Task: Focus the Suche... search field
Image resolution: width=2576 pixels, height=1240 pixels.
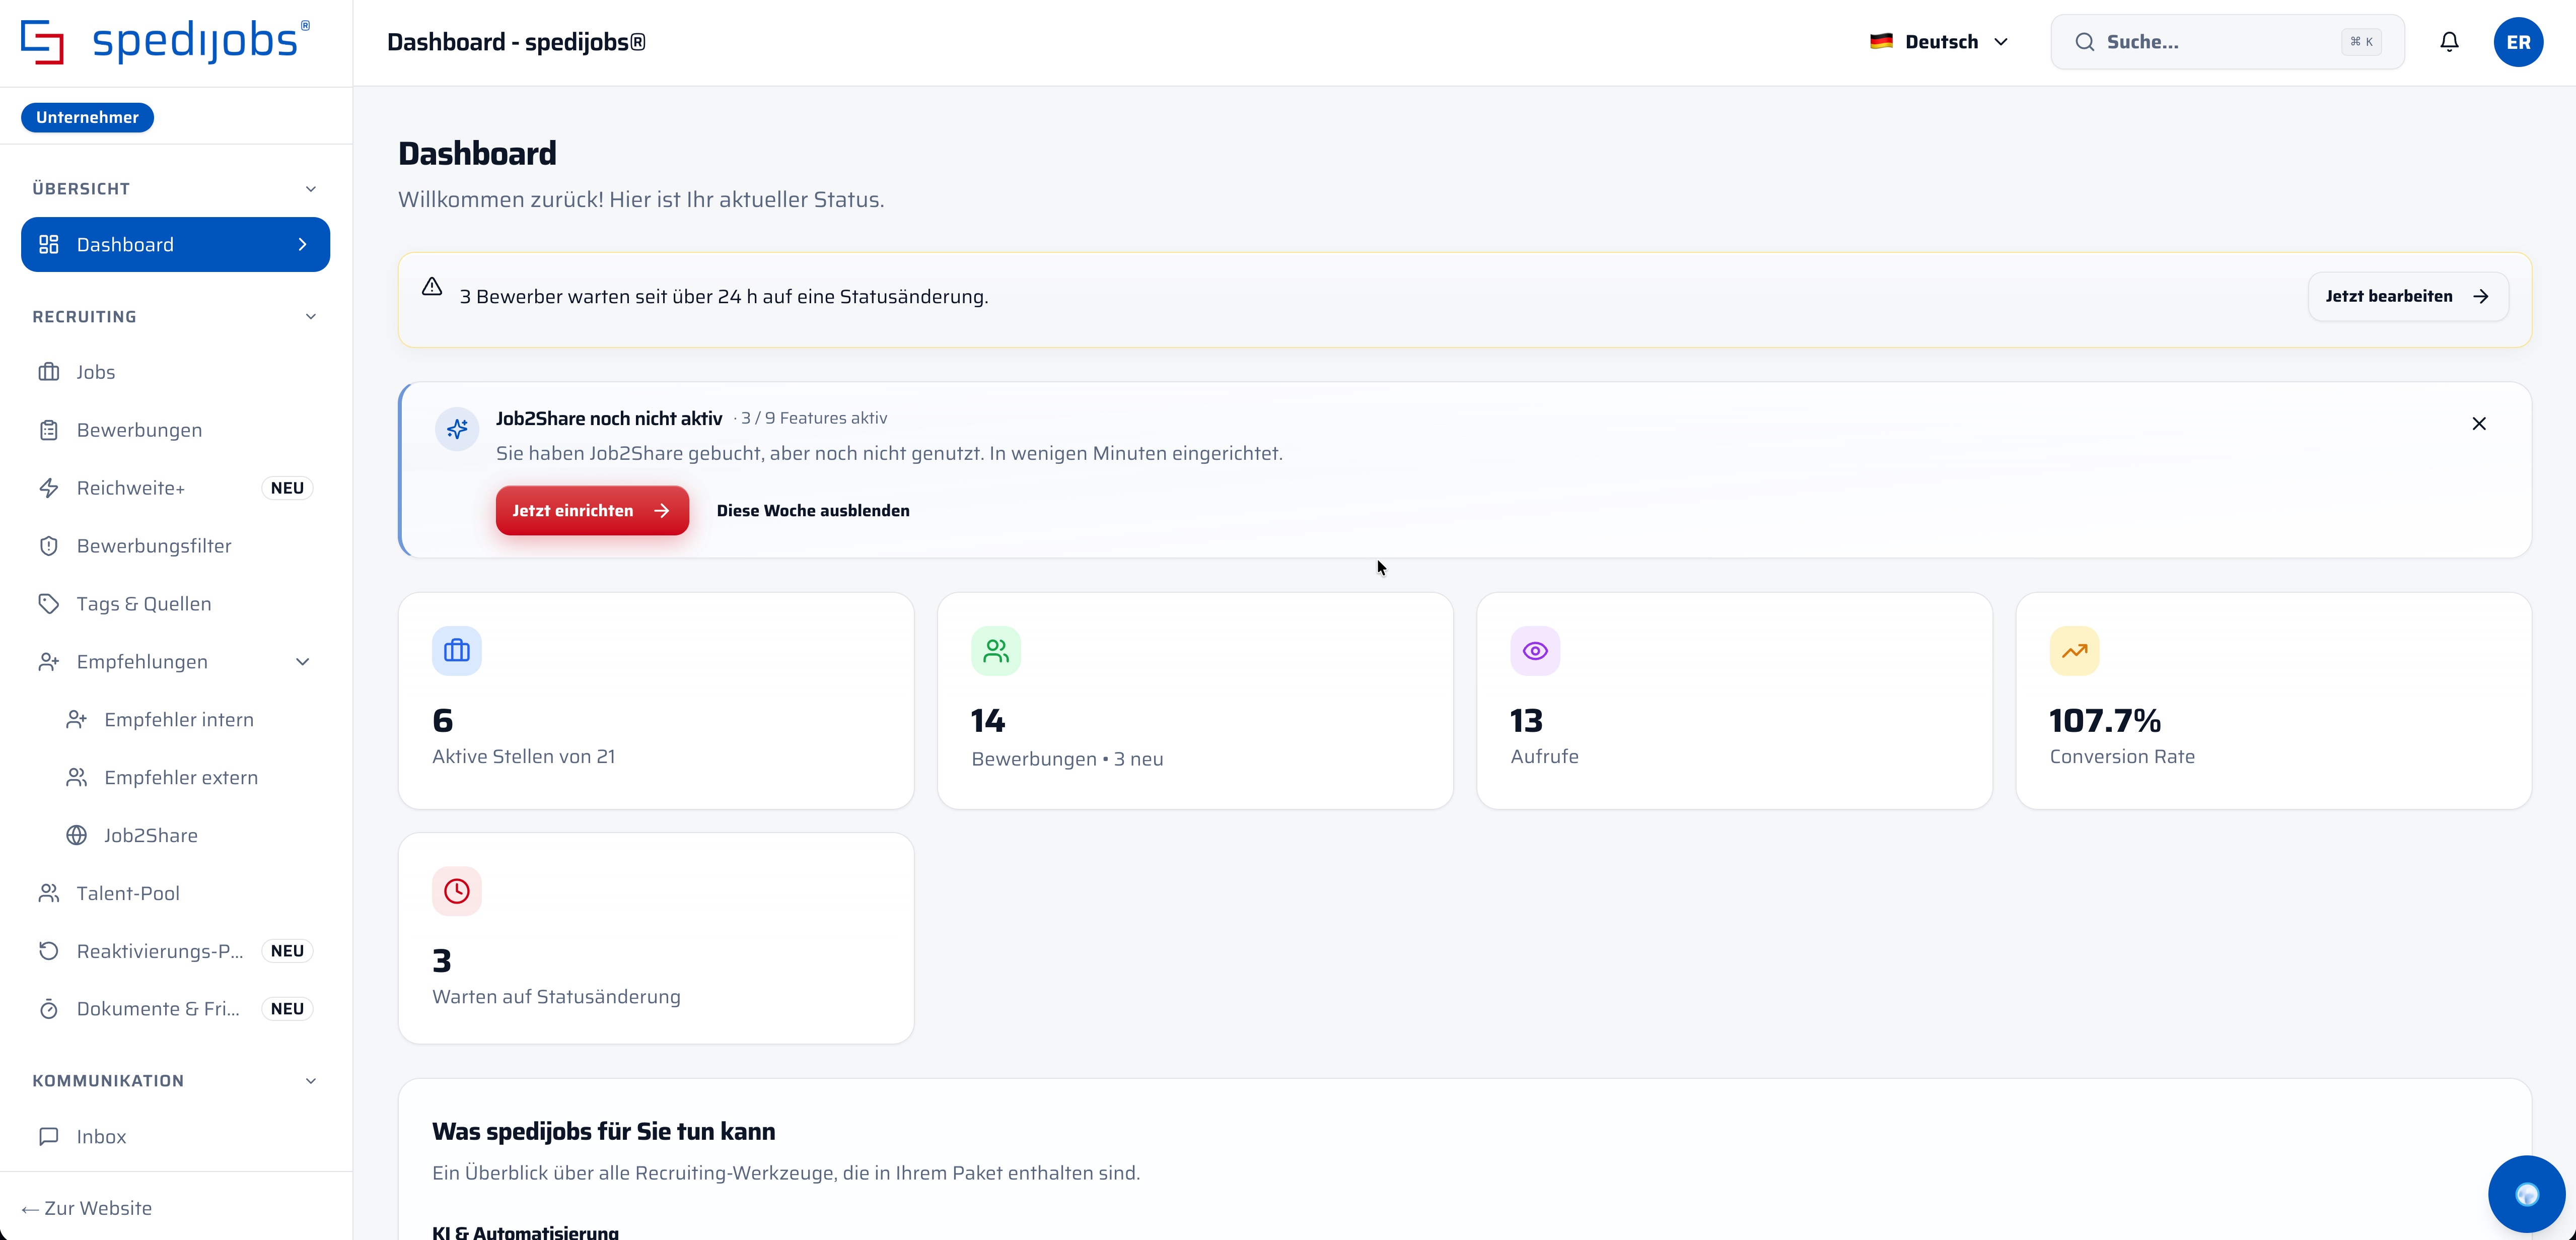Action: pyautogui.click(x=2227, y=42)
